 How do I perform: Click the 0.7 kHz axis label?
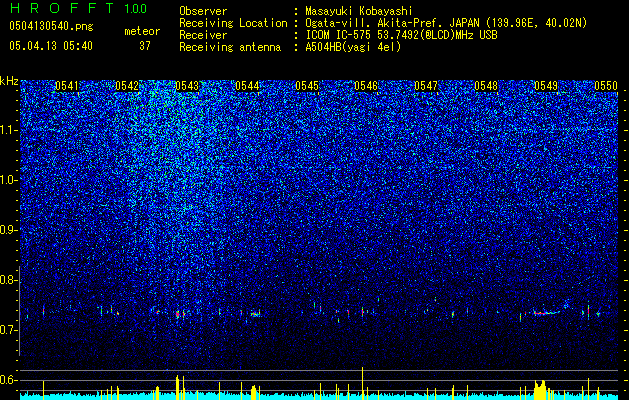[8, 330]
